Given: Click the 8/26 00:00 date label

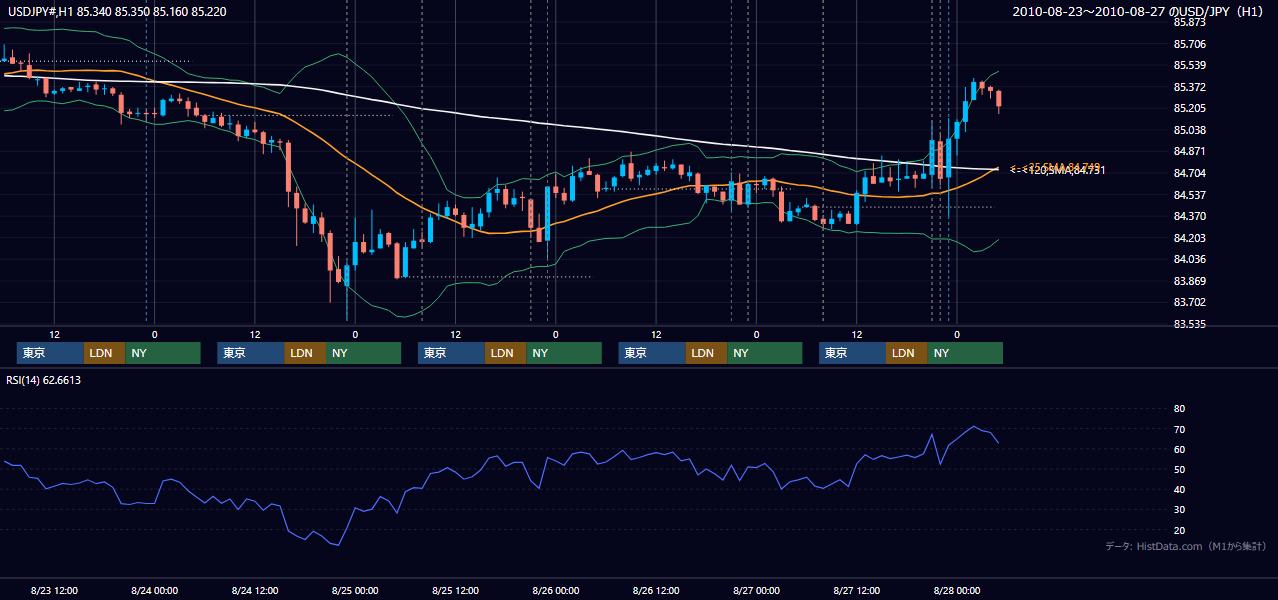Looking at the screenshot, I should pos(556,590).
